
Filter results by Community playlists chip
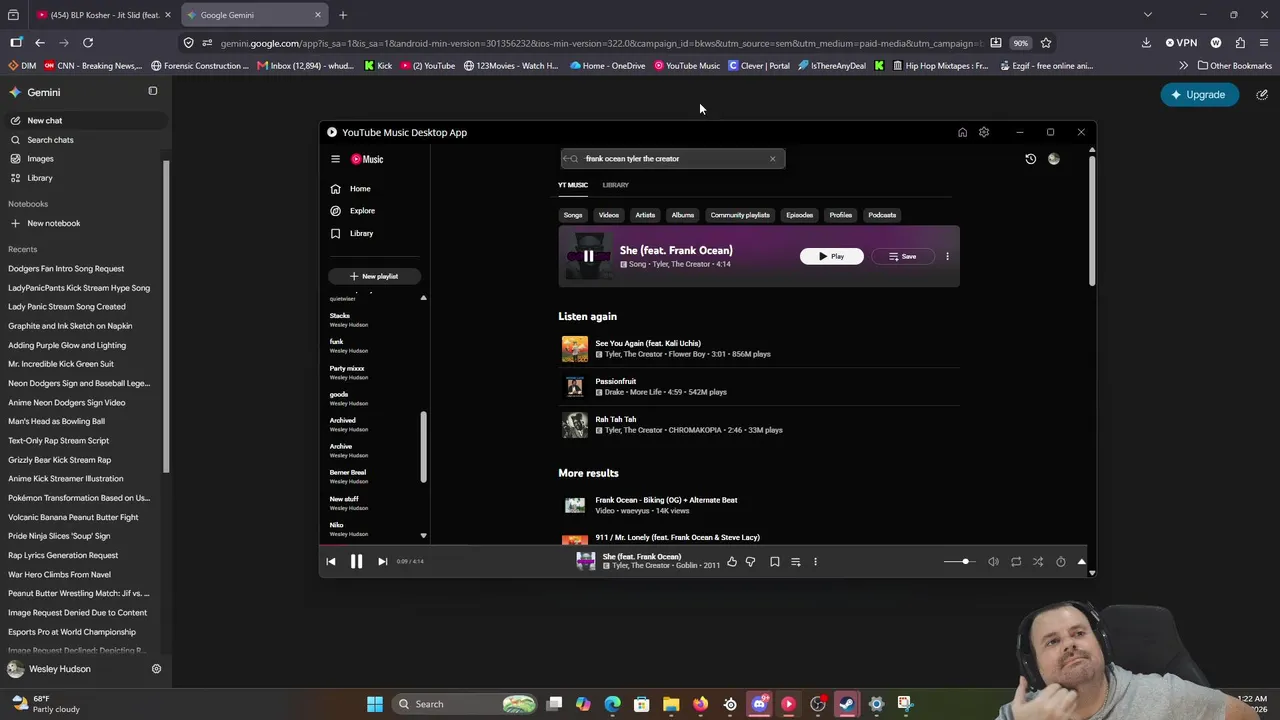pyautogui.click(x=740, y=215)
